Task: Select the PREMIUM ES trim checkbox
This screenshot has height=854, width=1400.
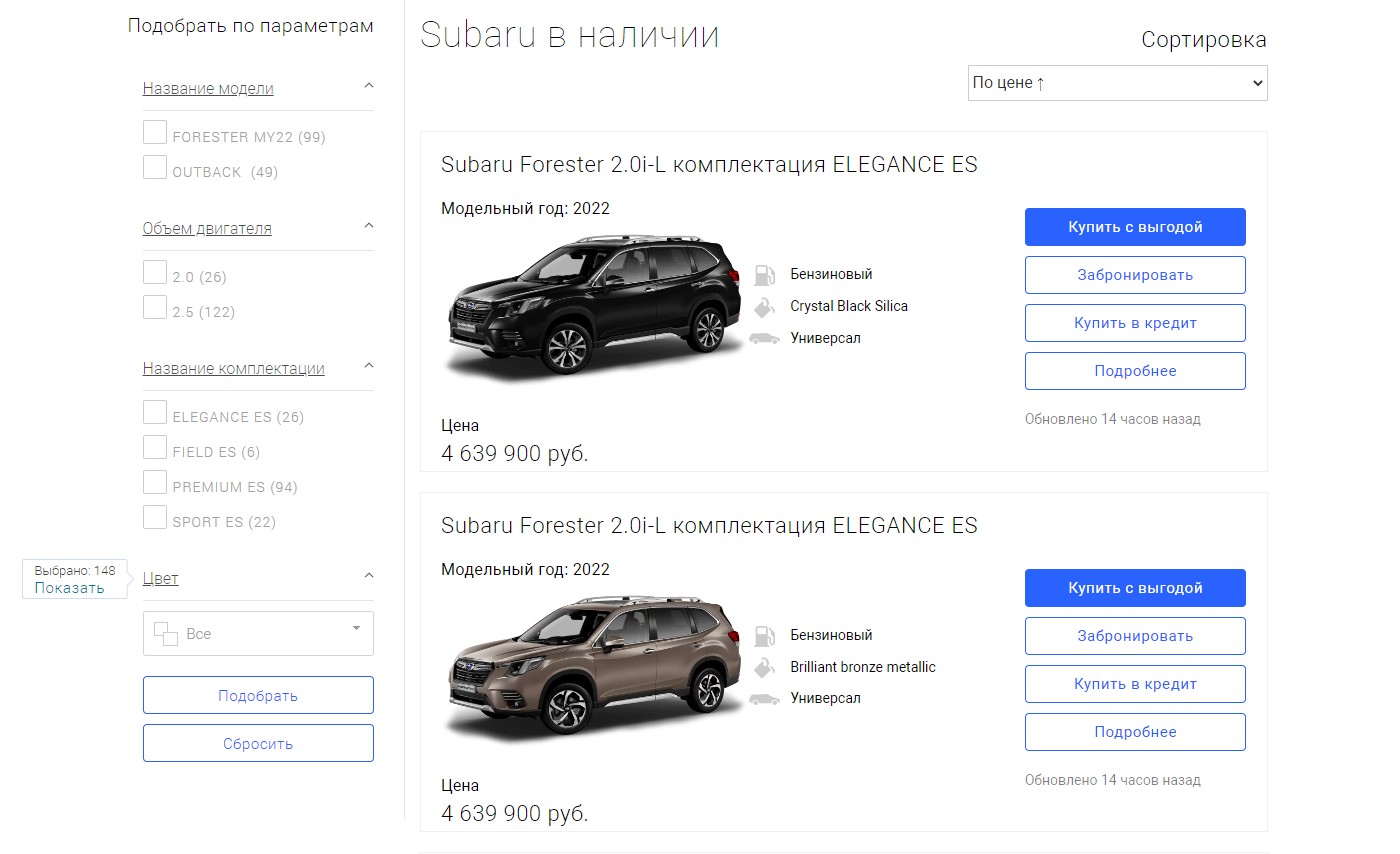Action: pyautogui.click(x=155, y=483)
